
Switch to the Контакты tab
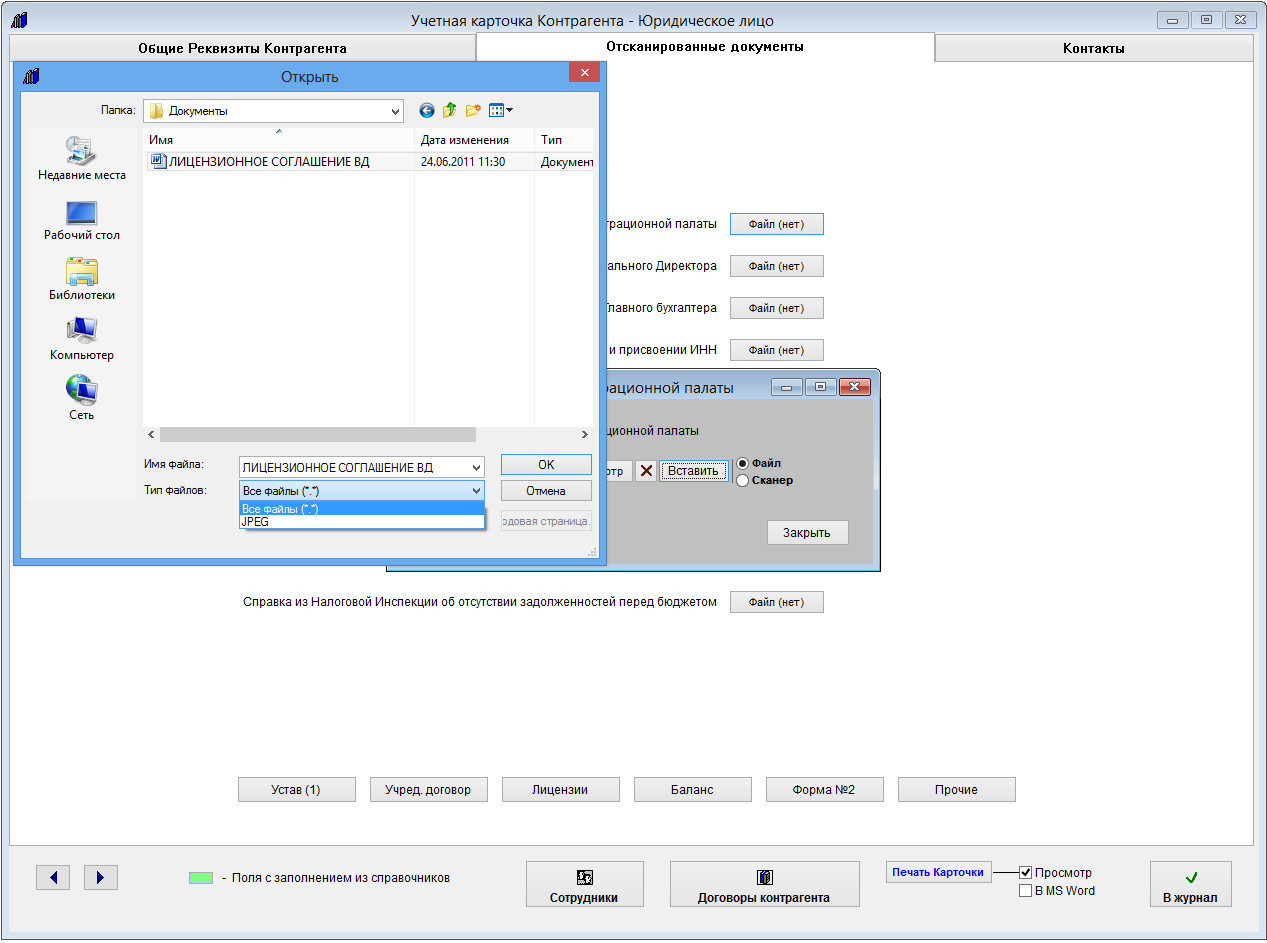tap(1094, 48)
